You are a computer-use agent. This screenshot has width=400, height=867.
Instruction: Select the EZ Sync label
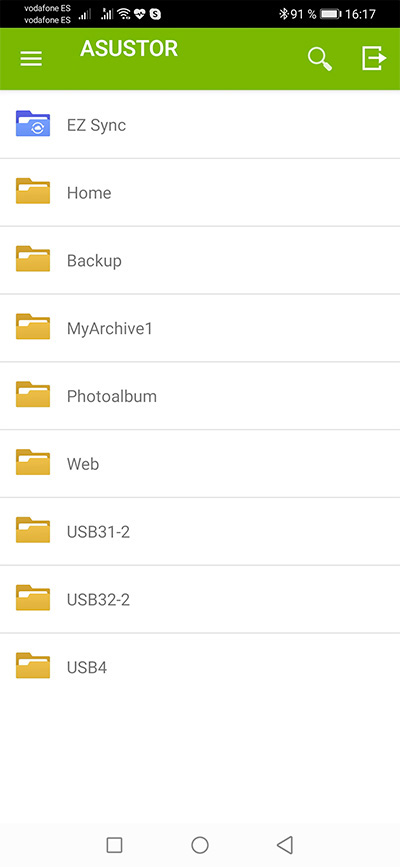click(96, 126)
